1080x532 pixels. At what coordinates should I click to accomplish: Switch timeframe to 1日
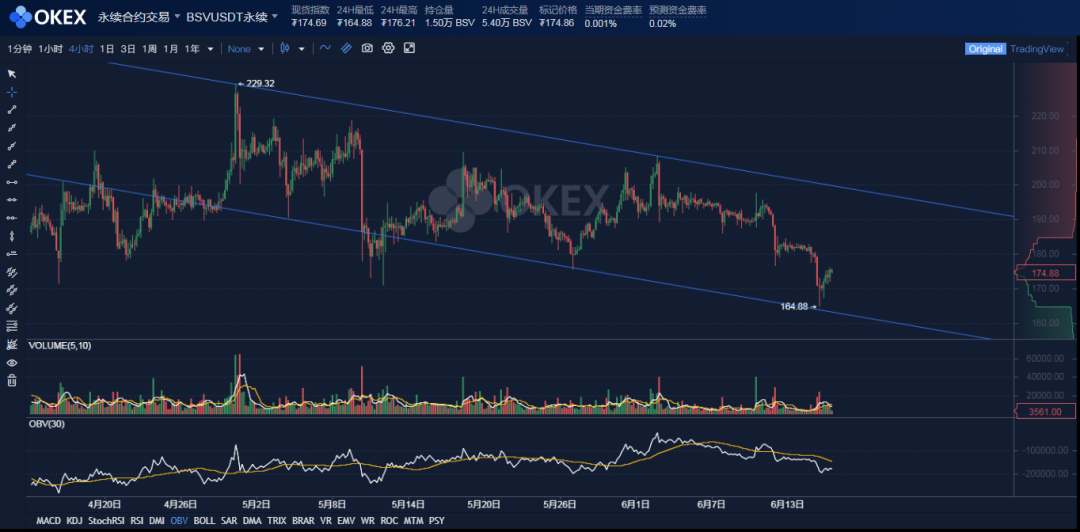click(107, 49)
